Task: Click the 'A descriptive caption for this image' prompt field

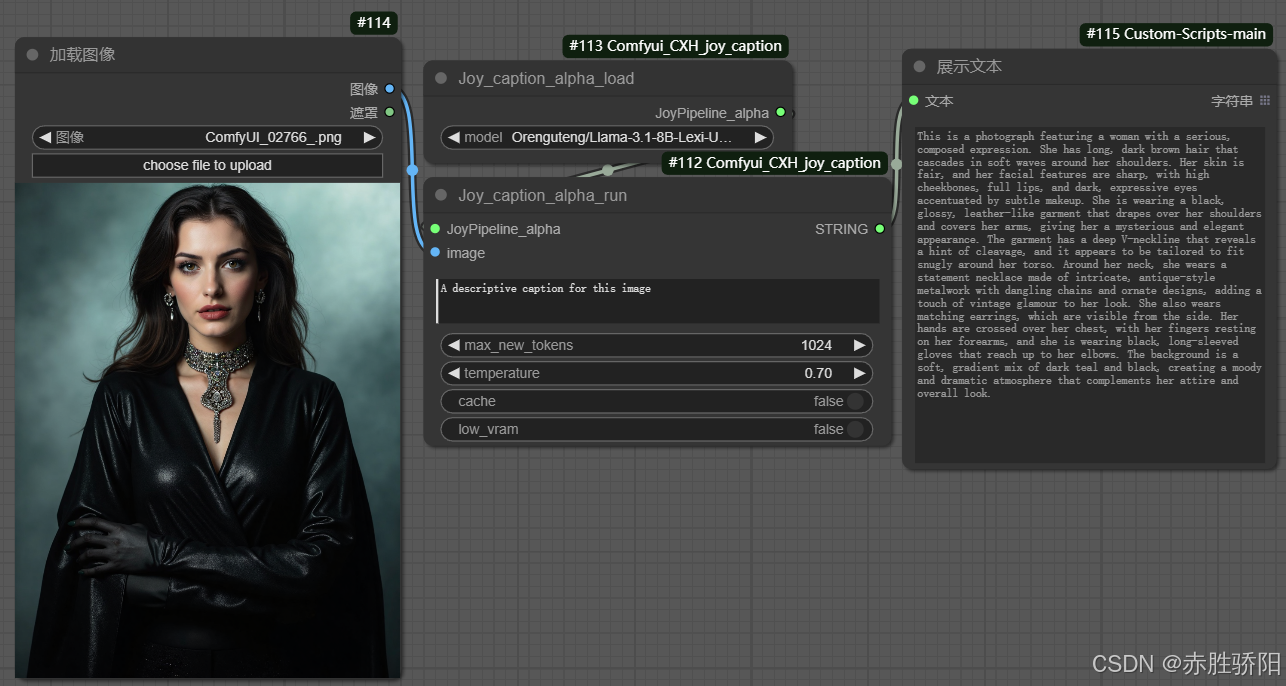Action: 658,300
